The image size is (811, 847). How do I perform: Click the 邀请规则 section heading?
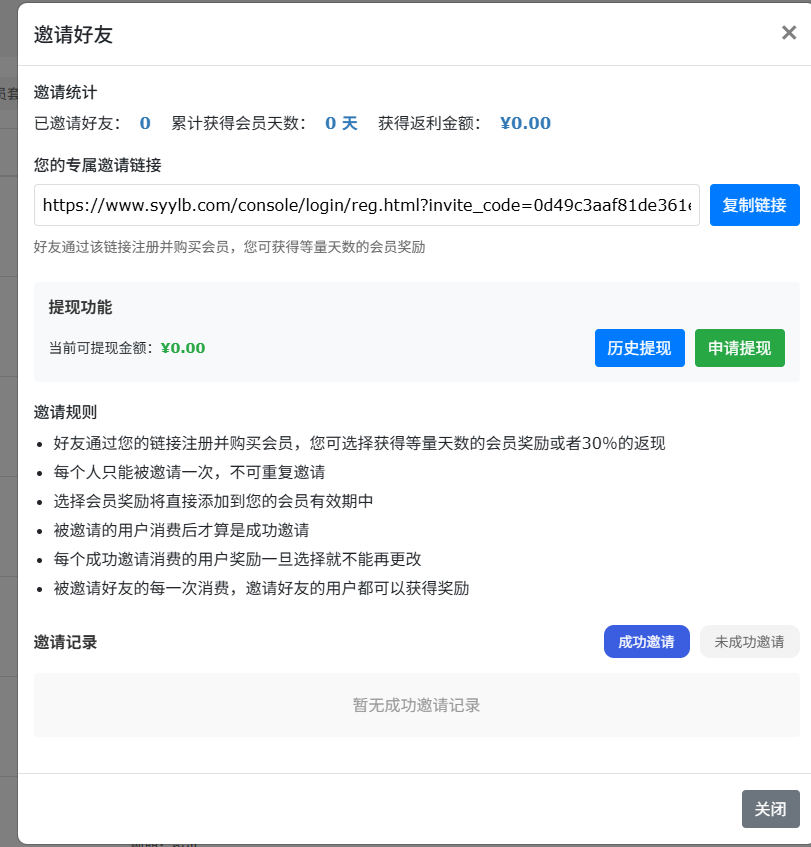pos(65,411)
